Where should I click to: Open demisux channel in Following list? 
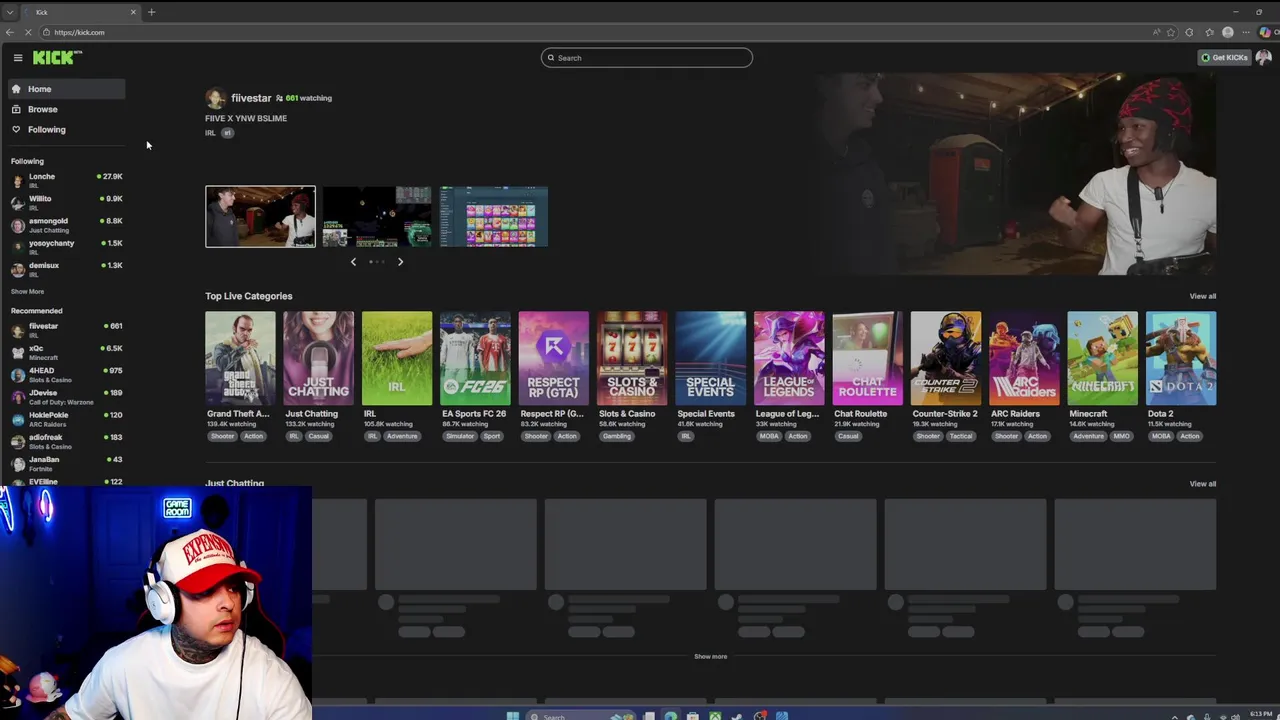[x=66, y=269]
